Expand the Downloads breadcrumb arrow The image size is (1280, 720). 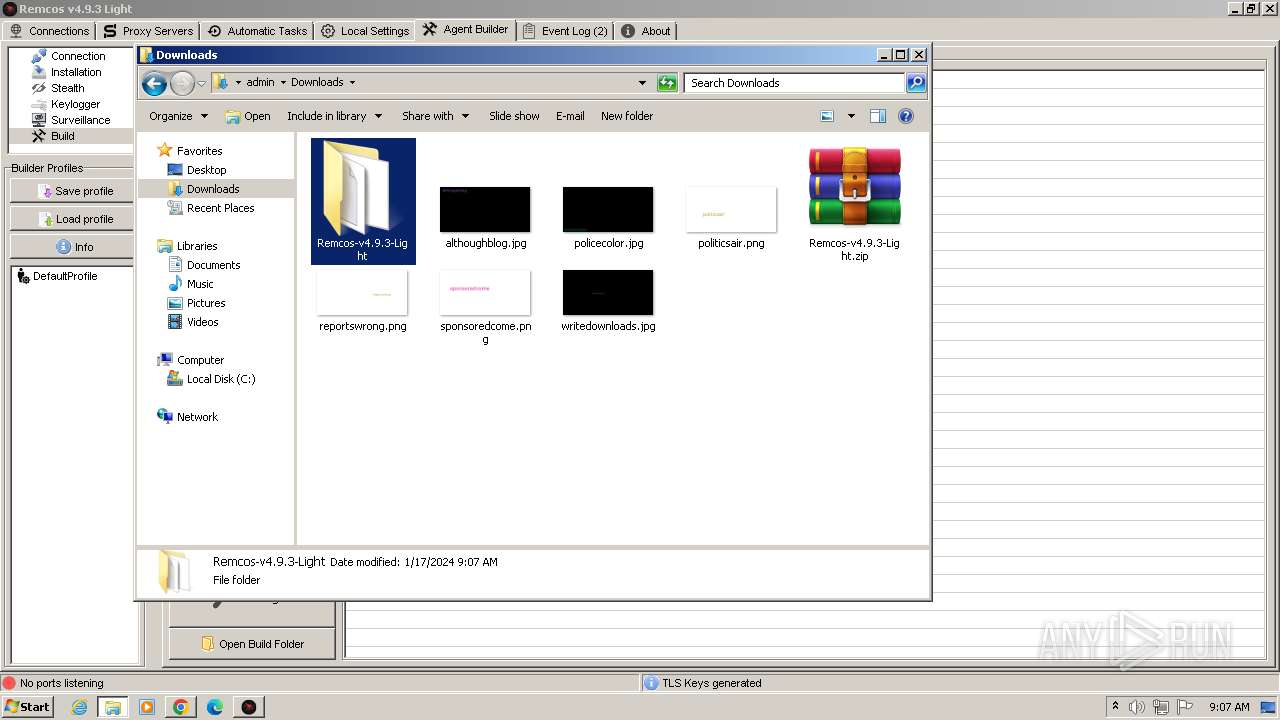(x=352, y=82)
